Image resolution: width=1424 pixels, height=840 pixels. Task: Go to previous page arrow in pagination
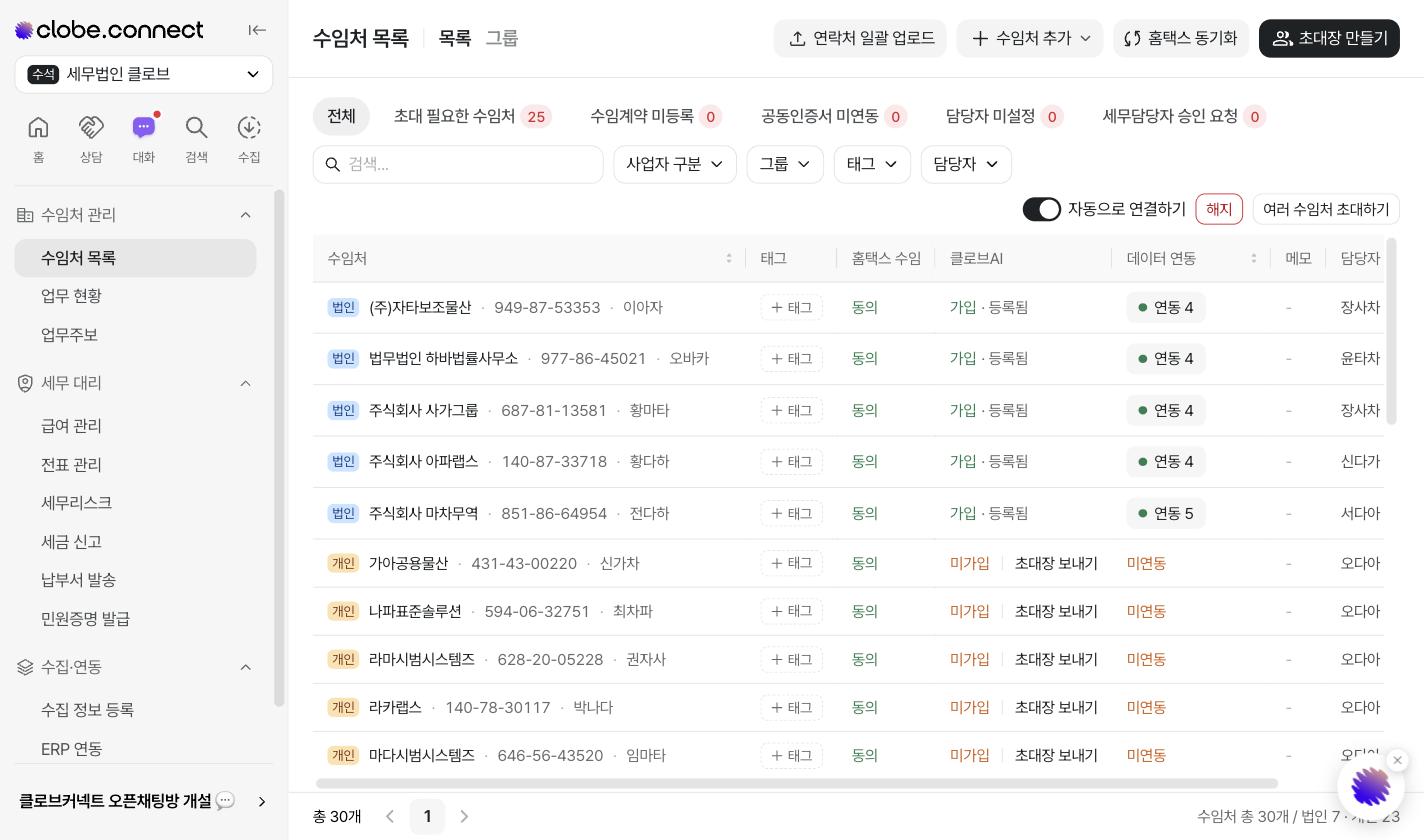click(x=390, y=817)
